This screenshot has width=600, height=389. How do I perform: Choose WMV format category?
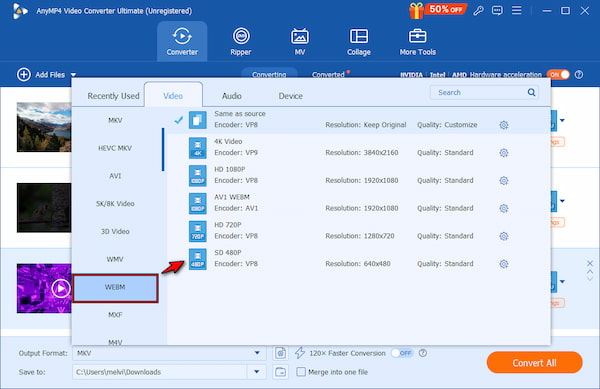click(115, 259)
